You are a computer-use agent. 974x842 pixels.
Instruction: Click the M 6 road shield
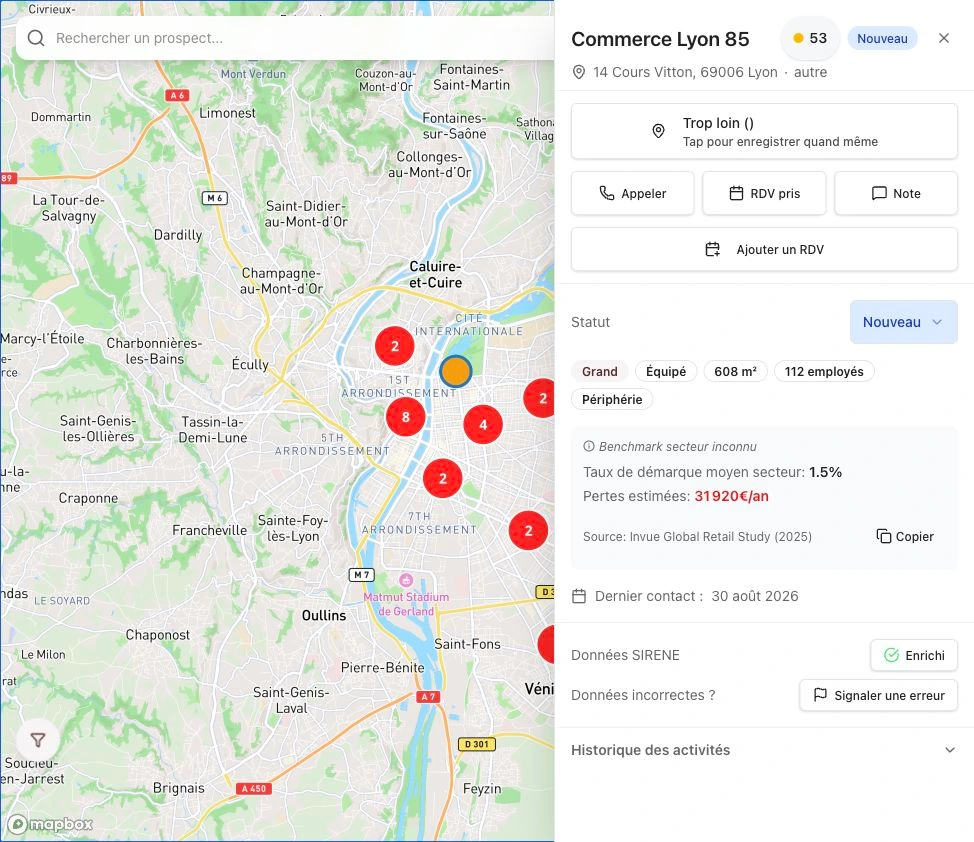[215, 198]
